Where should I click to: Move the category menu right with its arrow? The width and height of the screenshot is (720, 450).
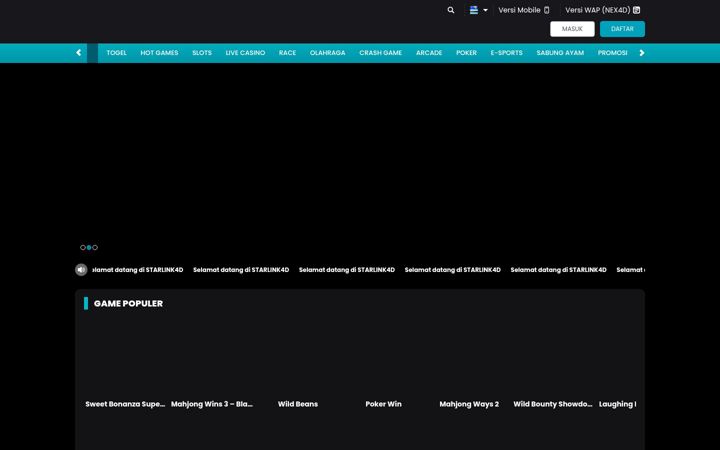point(641,53)
